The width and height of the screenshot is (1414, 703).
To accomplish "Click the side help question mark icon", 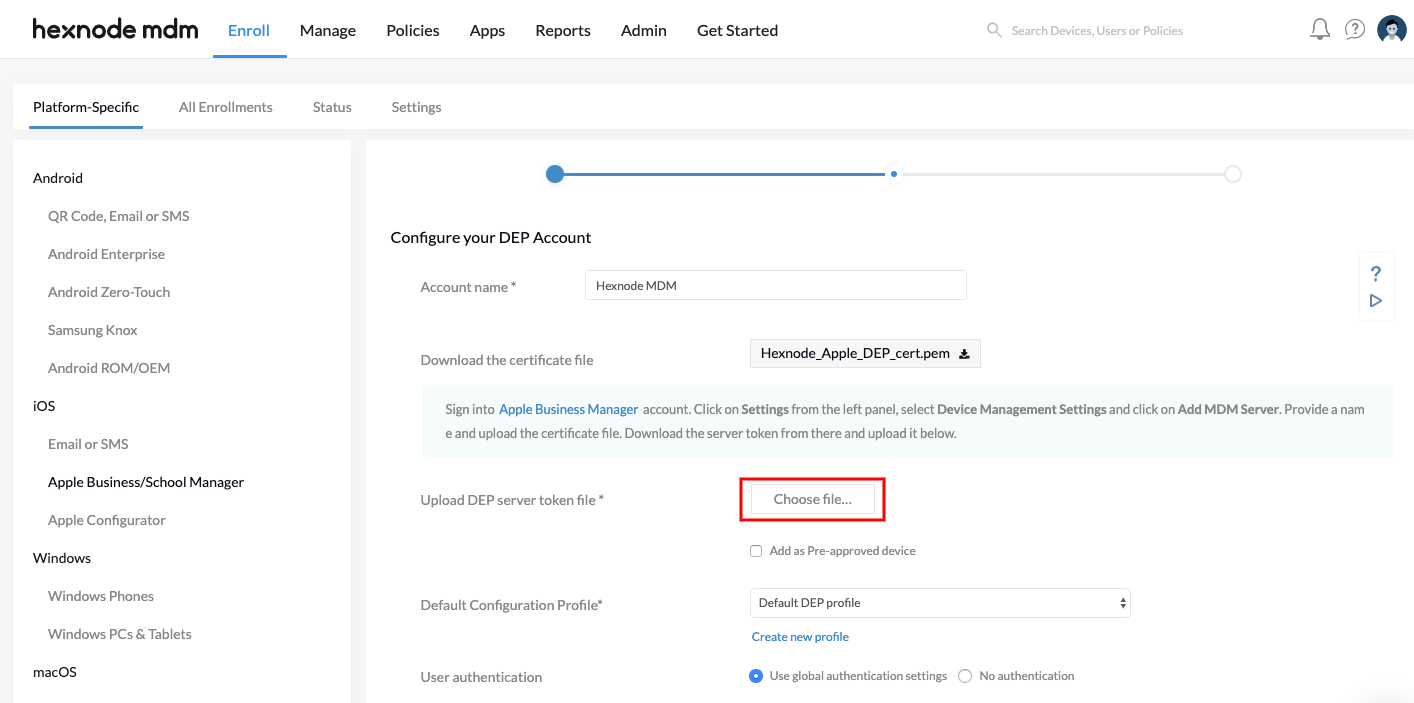I will [x=1376, y=273].
